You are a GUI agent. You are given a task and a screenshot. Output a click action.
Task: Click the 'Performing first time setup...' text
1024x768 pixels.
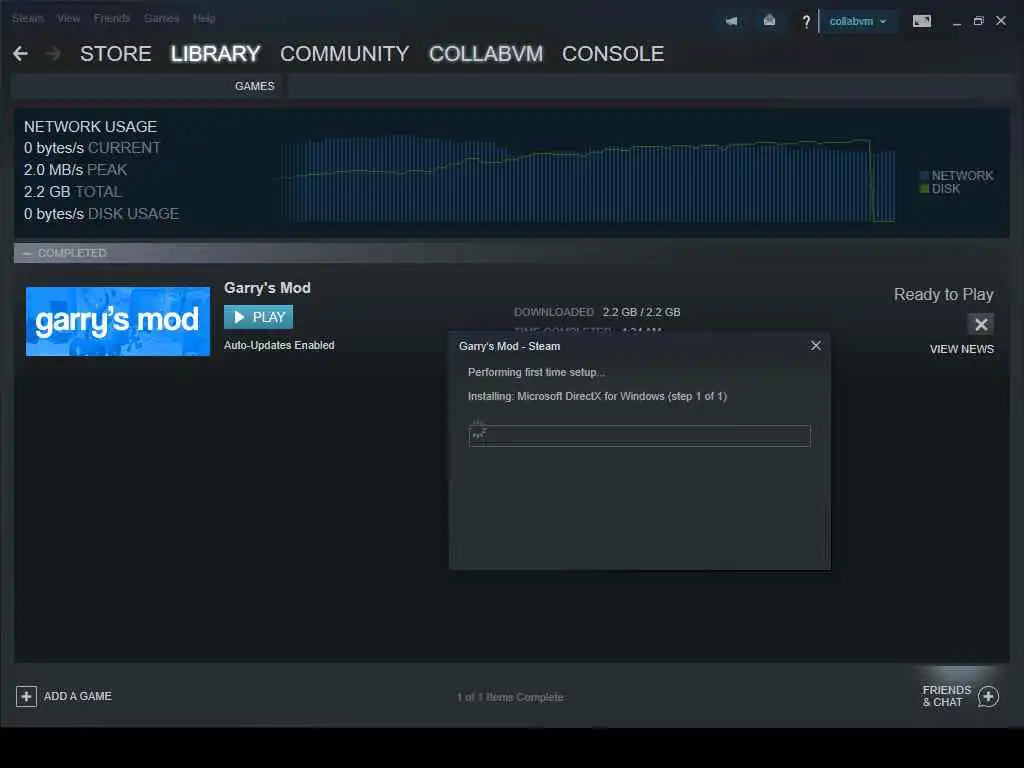[x=537, y=372]
